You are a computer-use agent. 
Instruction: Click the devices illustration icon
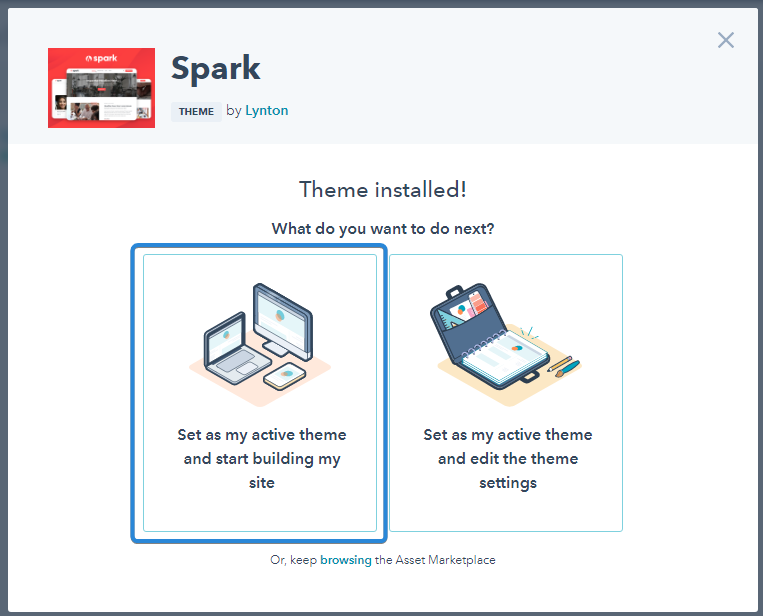(x=259, y=344)
